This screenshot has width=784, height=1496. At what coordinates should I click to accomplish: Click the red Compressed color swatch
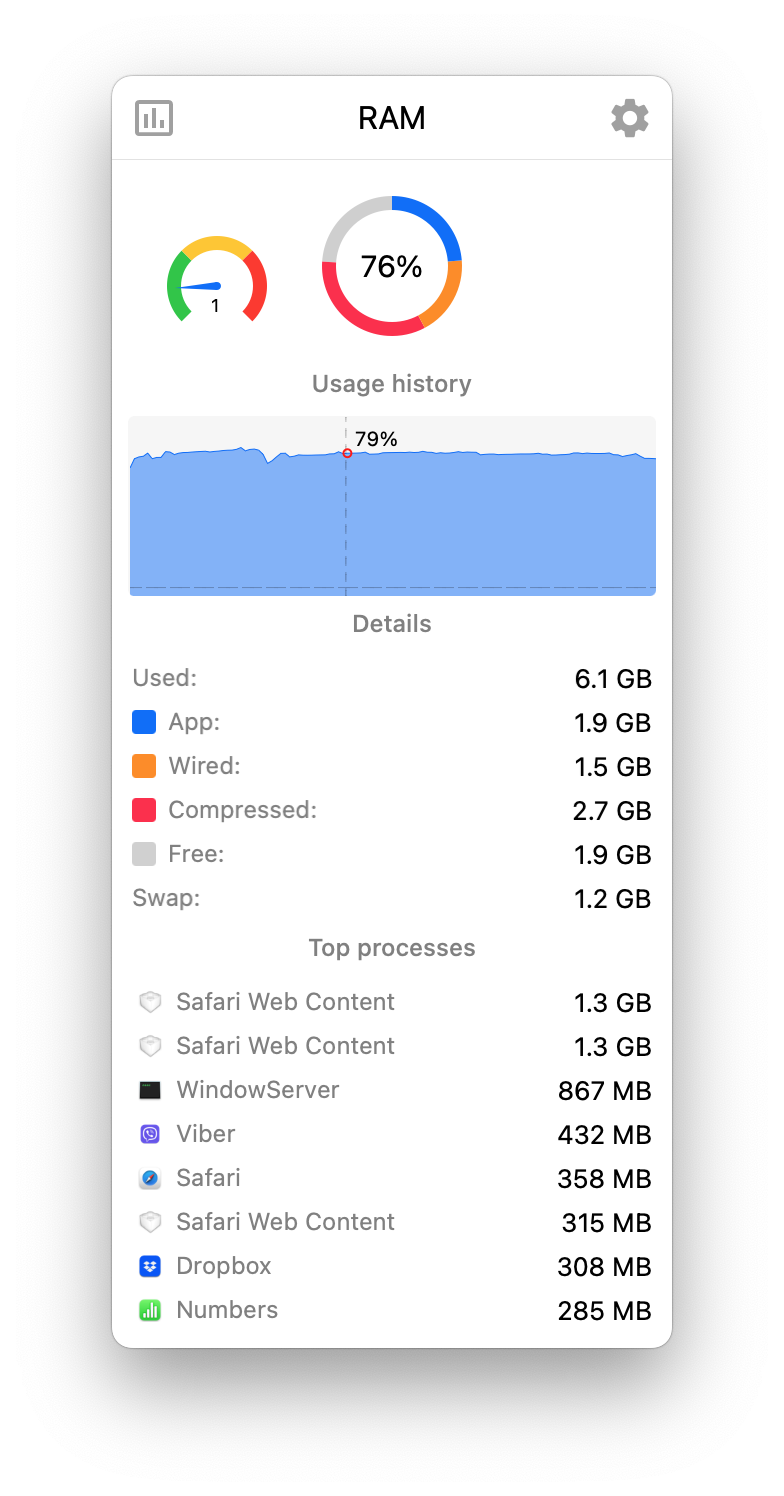[x=144, y=810]
